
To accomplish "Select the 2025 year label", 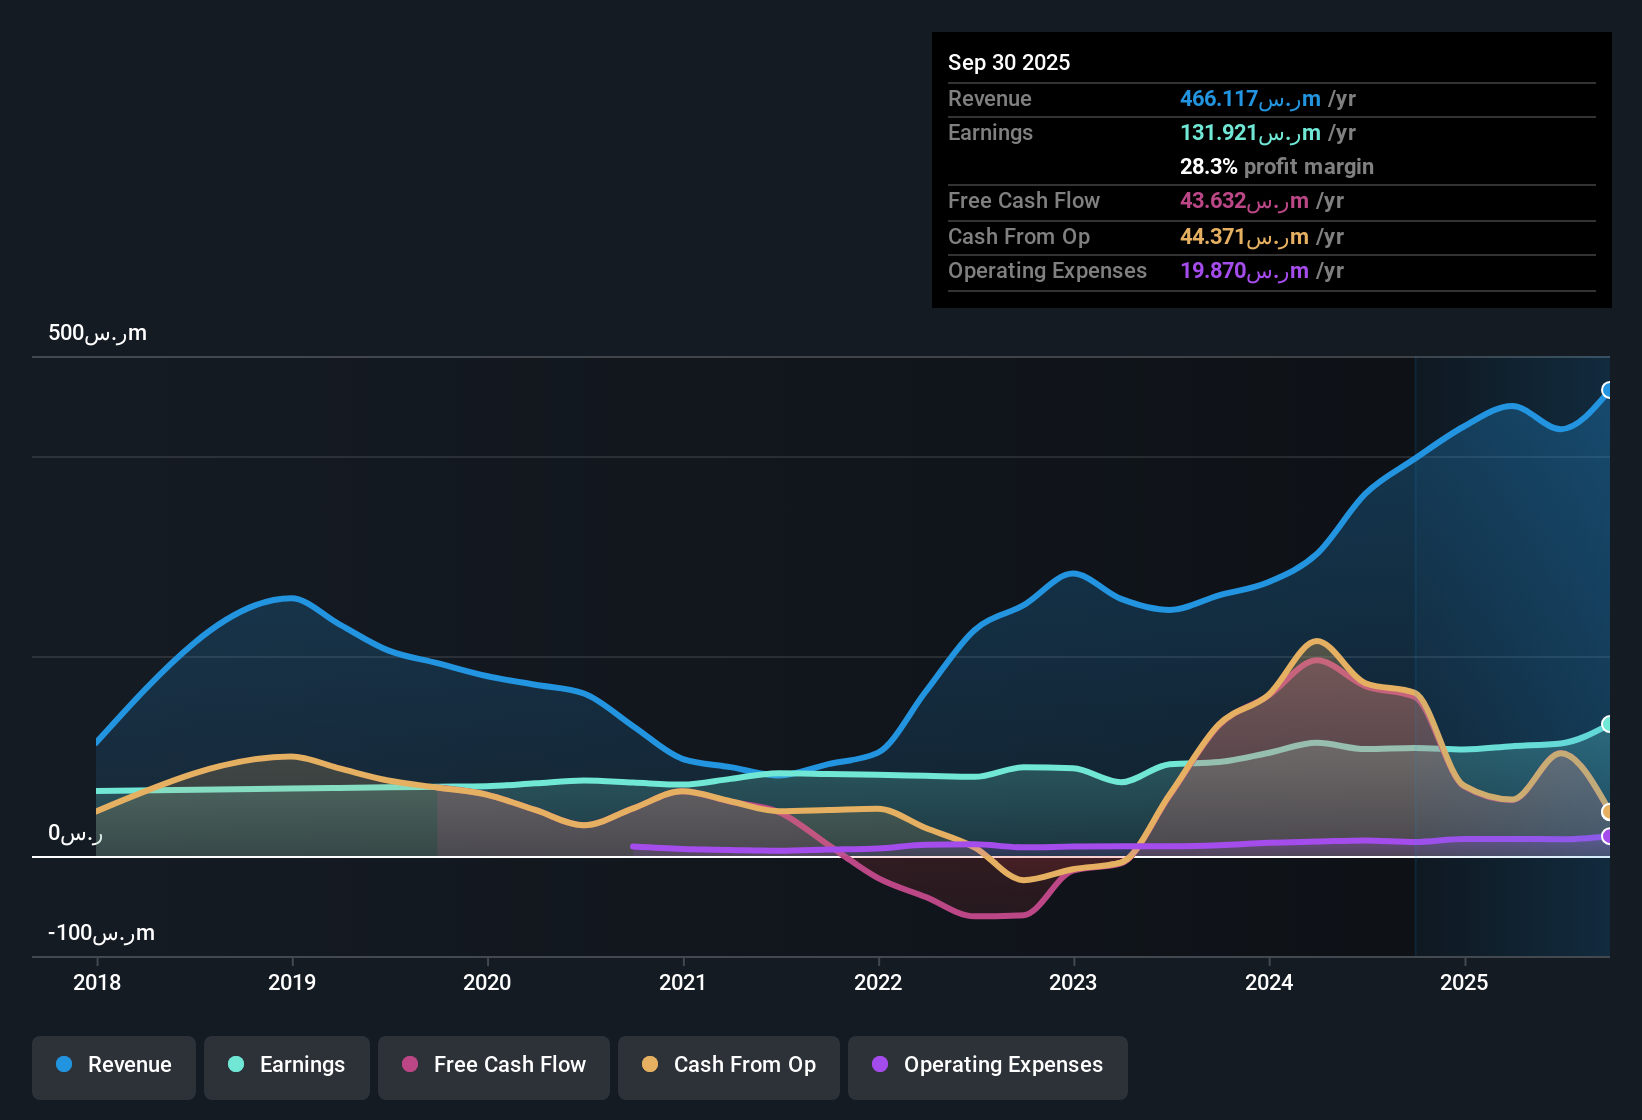I will coord(1464,983).
